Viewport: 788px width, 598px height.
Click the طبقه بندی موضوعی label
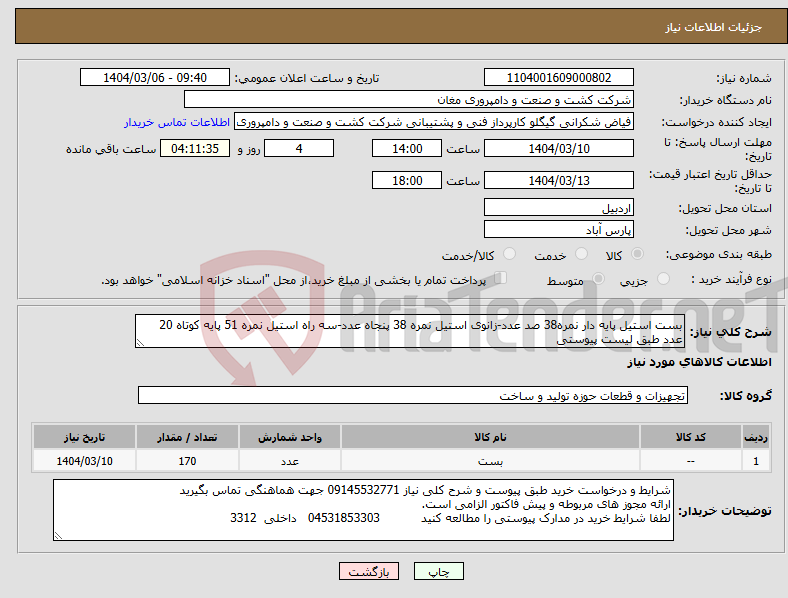pyautogui.click(x=719, y=254)
